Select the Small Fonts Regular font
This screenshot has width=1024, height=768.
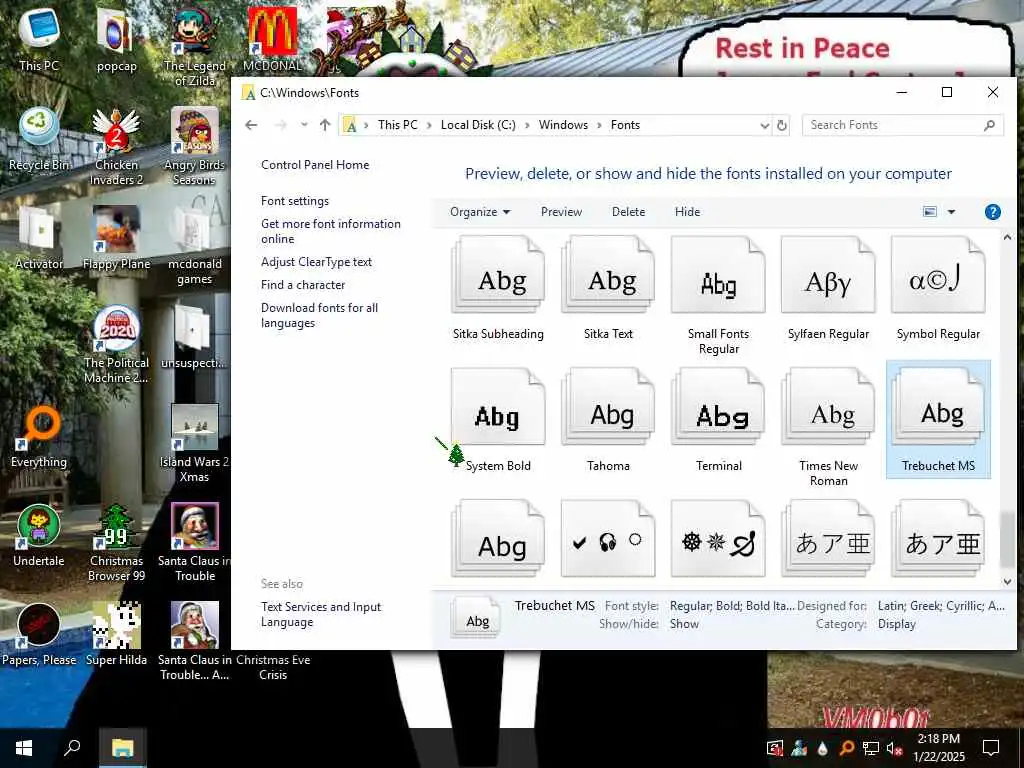click(x=718, y=295)
